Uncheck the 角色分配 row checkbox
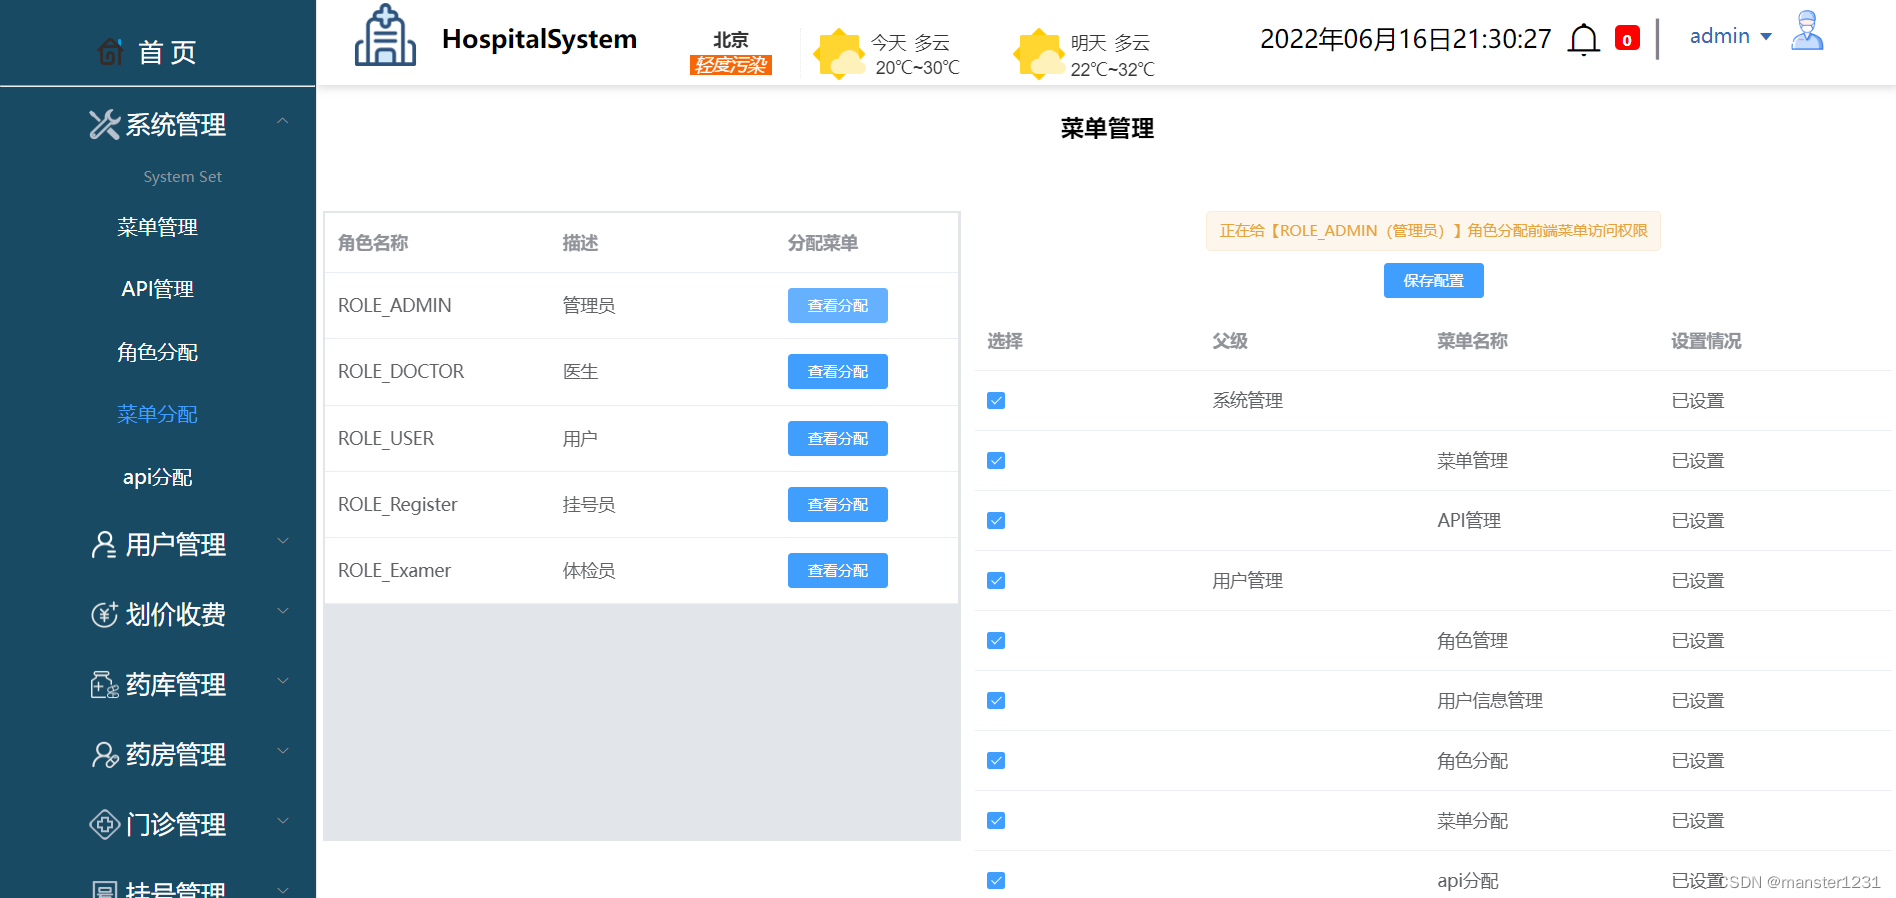 pos(996,761)
